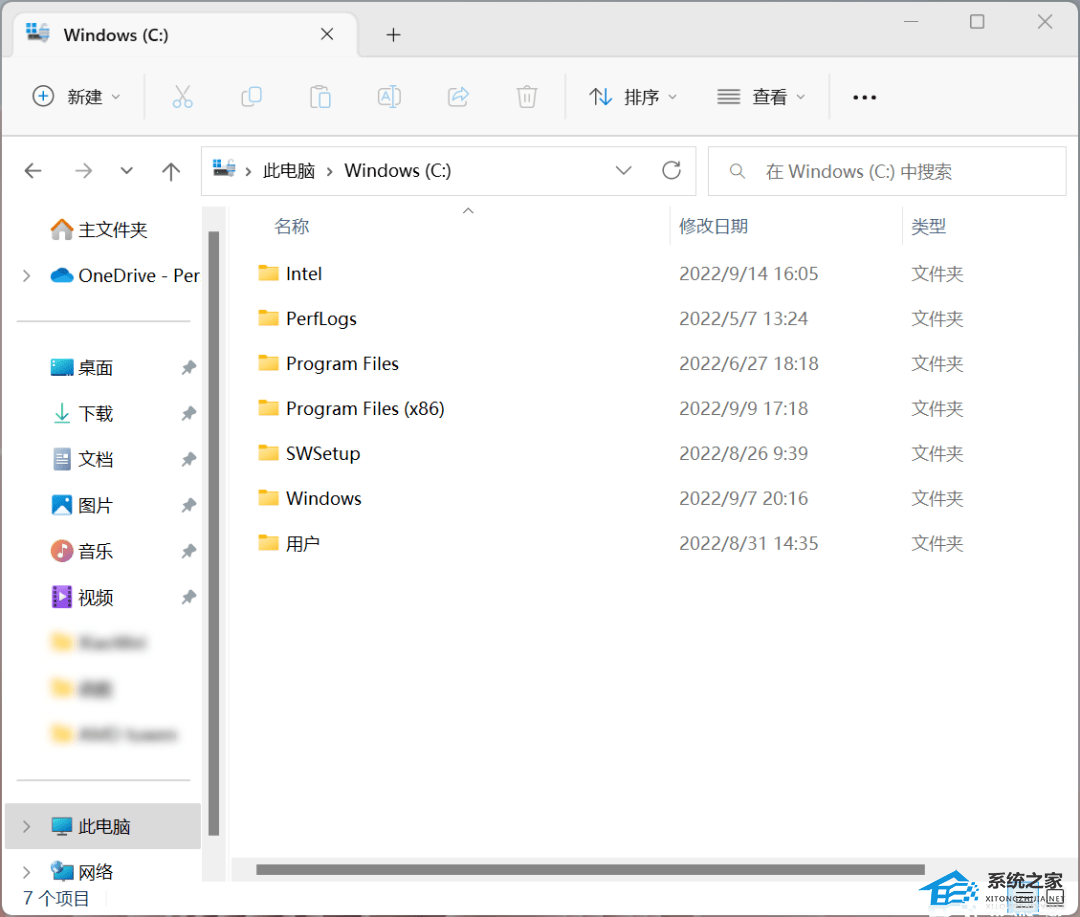Viewport: 1080px width, 917px height.
Task: Click the Rename icon in the toolbar
Action: click(x=389, y=96)
